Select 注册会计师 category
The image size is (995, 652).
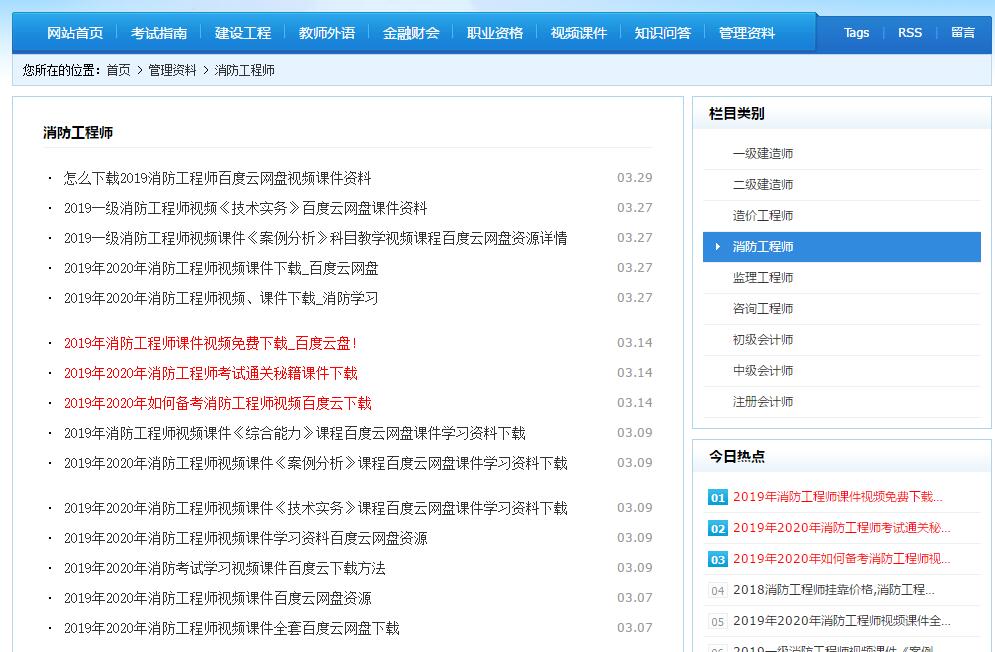coord(763,402)
